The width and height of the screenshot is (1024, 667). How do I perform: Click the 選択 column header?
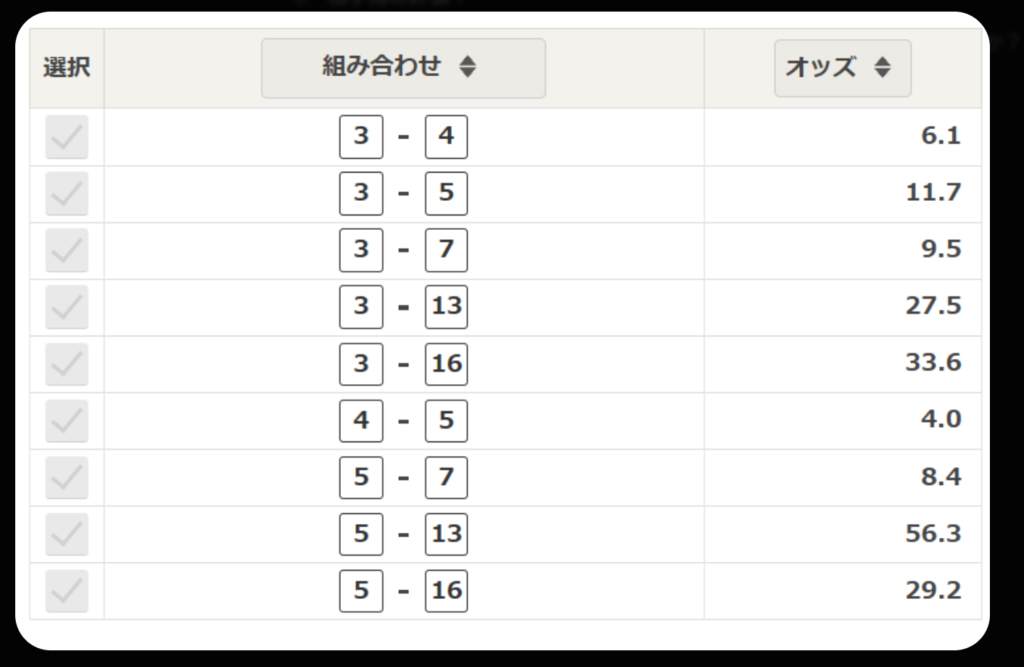tap(66, 68)
